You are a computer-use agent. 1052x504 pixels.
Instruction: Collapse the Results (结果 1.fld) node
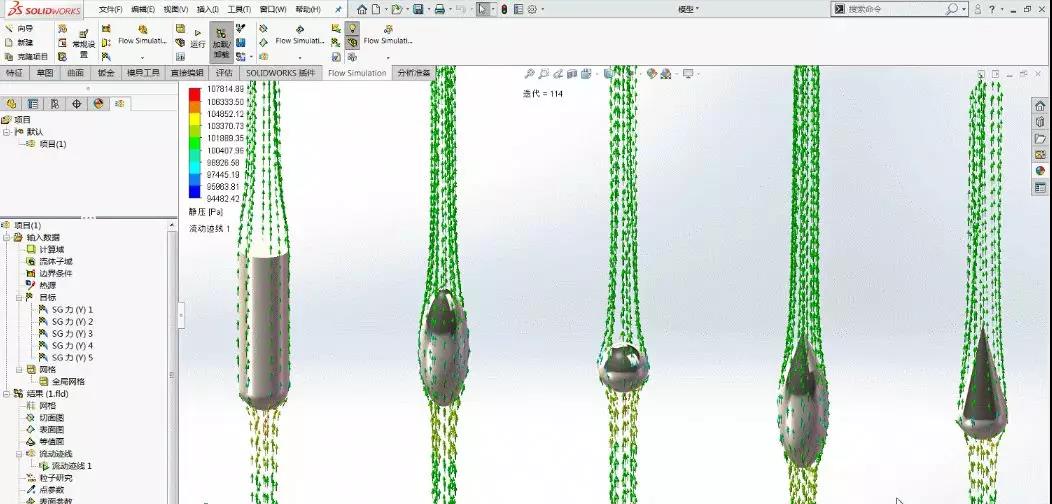(5, 393)
